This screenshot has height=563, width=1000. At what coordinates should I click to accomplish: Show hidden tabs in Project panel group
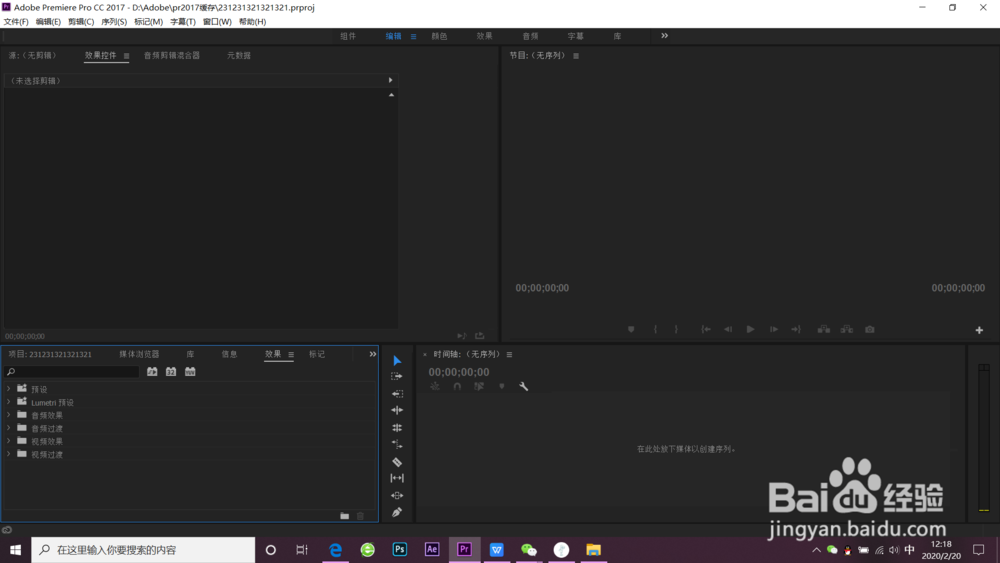pos(372,354)
